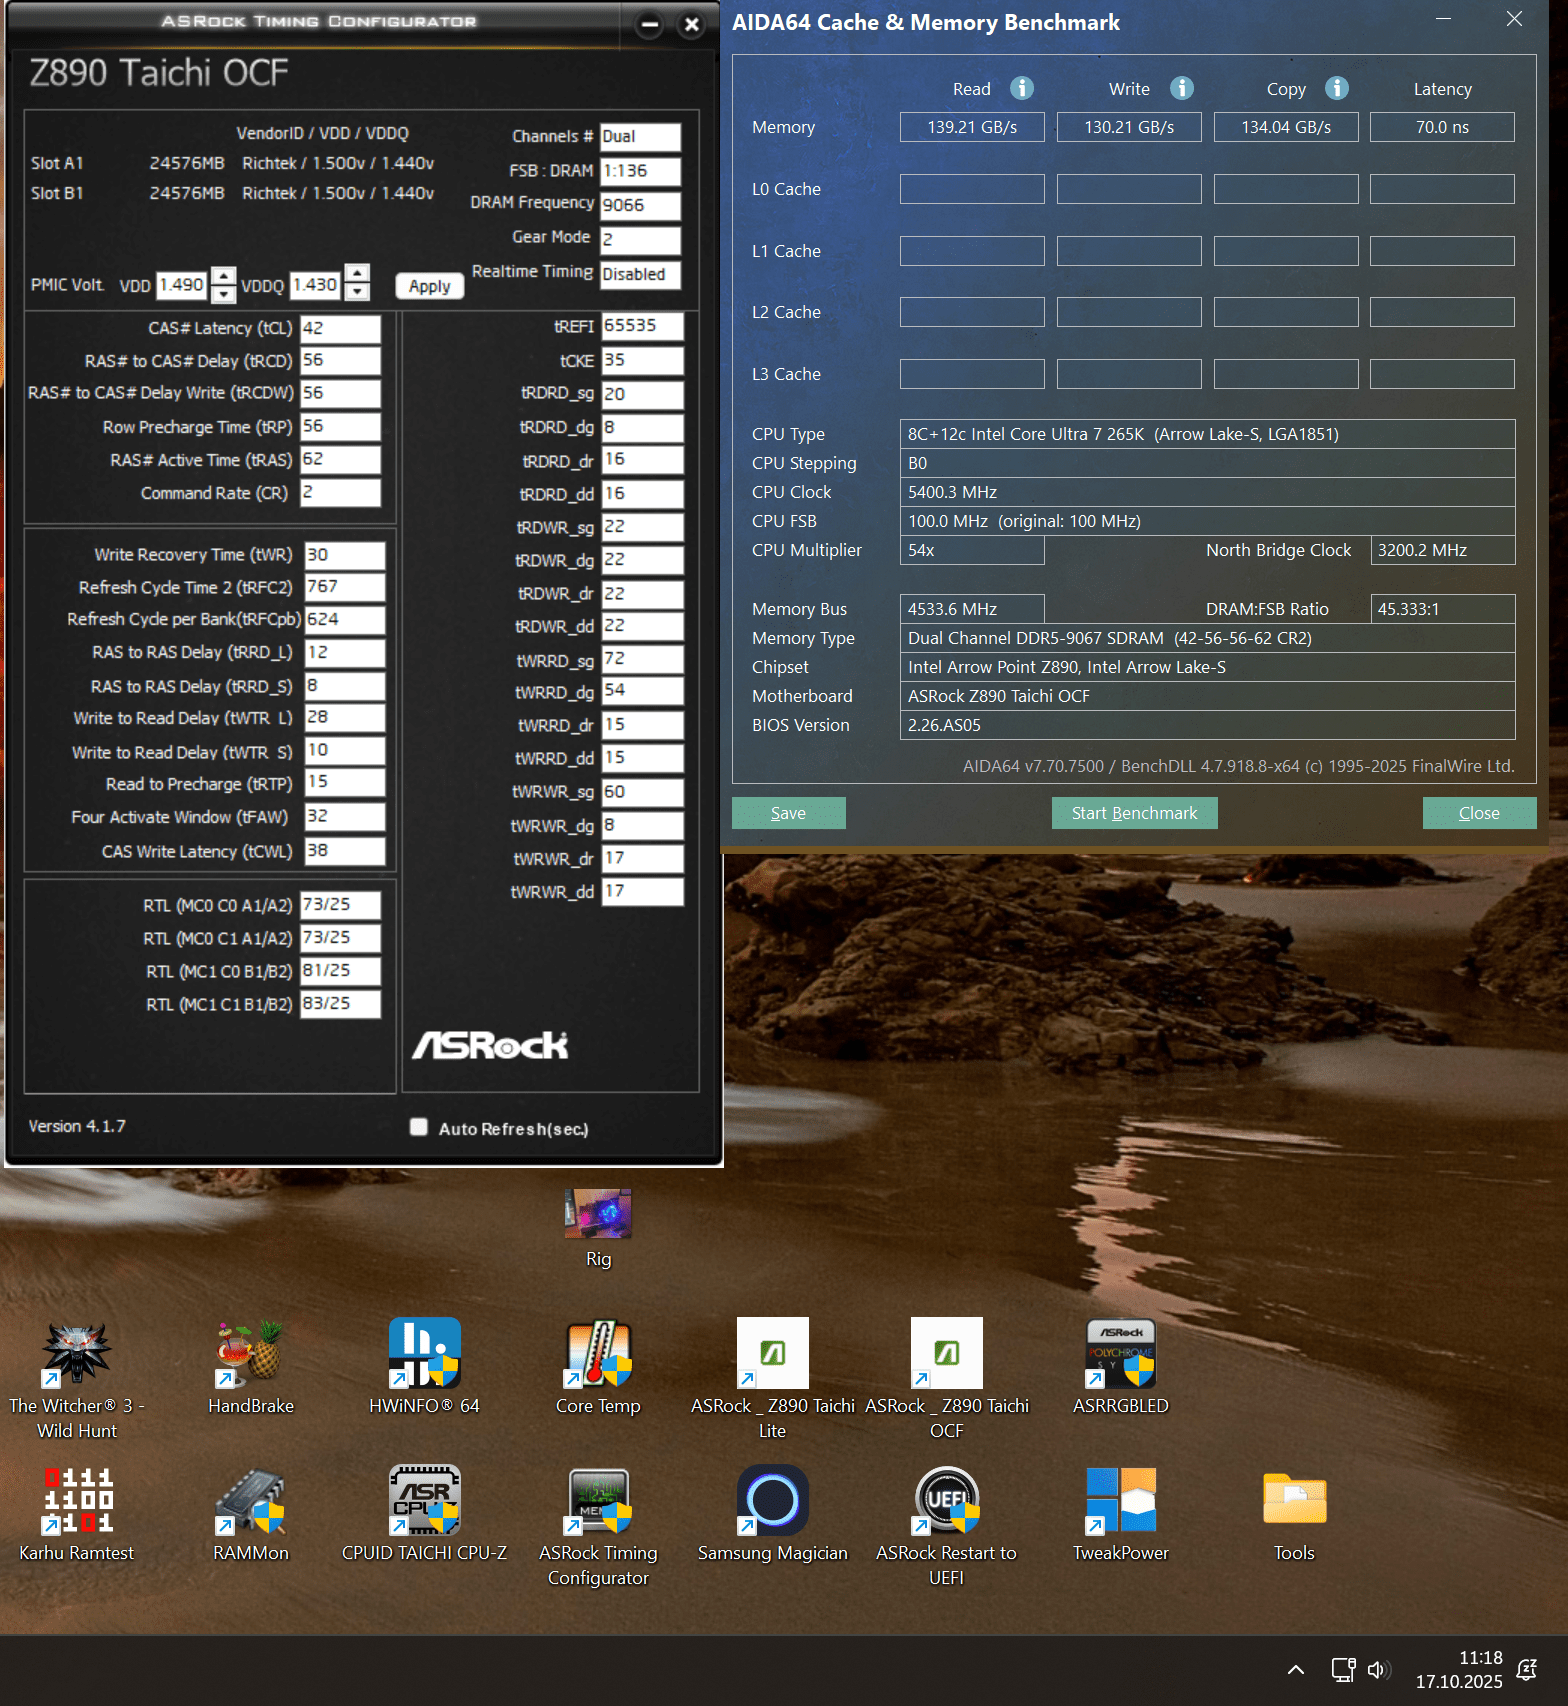
Task: Click the Write info icon in AIDA64
Action: (1181, 88)
